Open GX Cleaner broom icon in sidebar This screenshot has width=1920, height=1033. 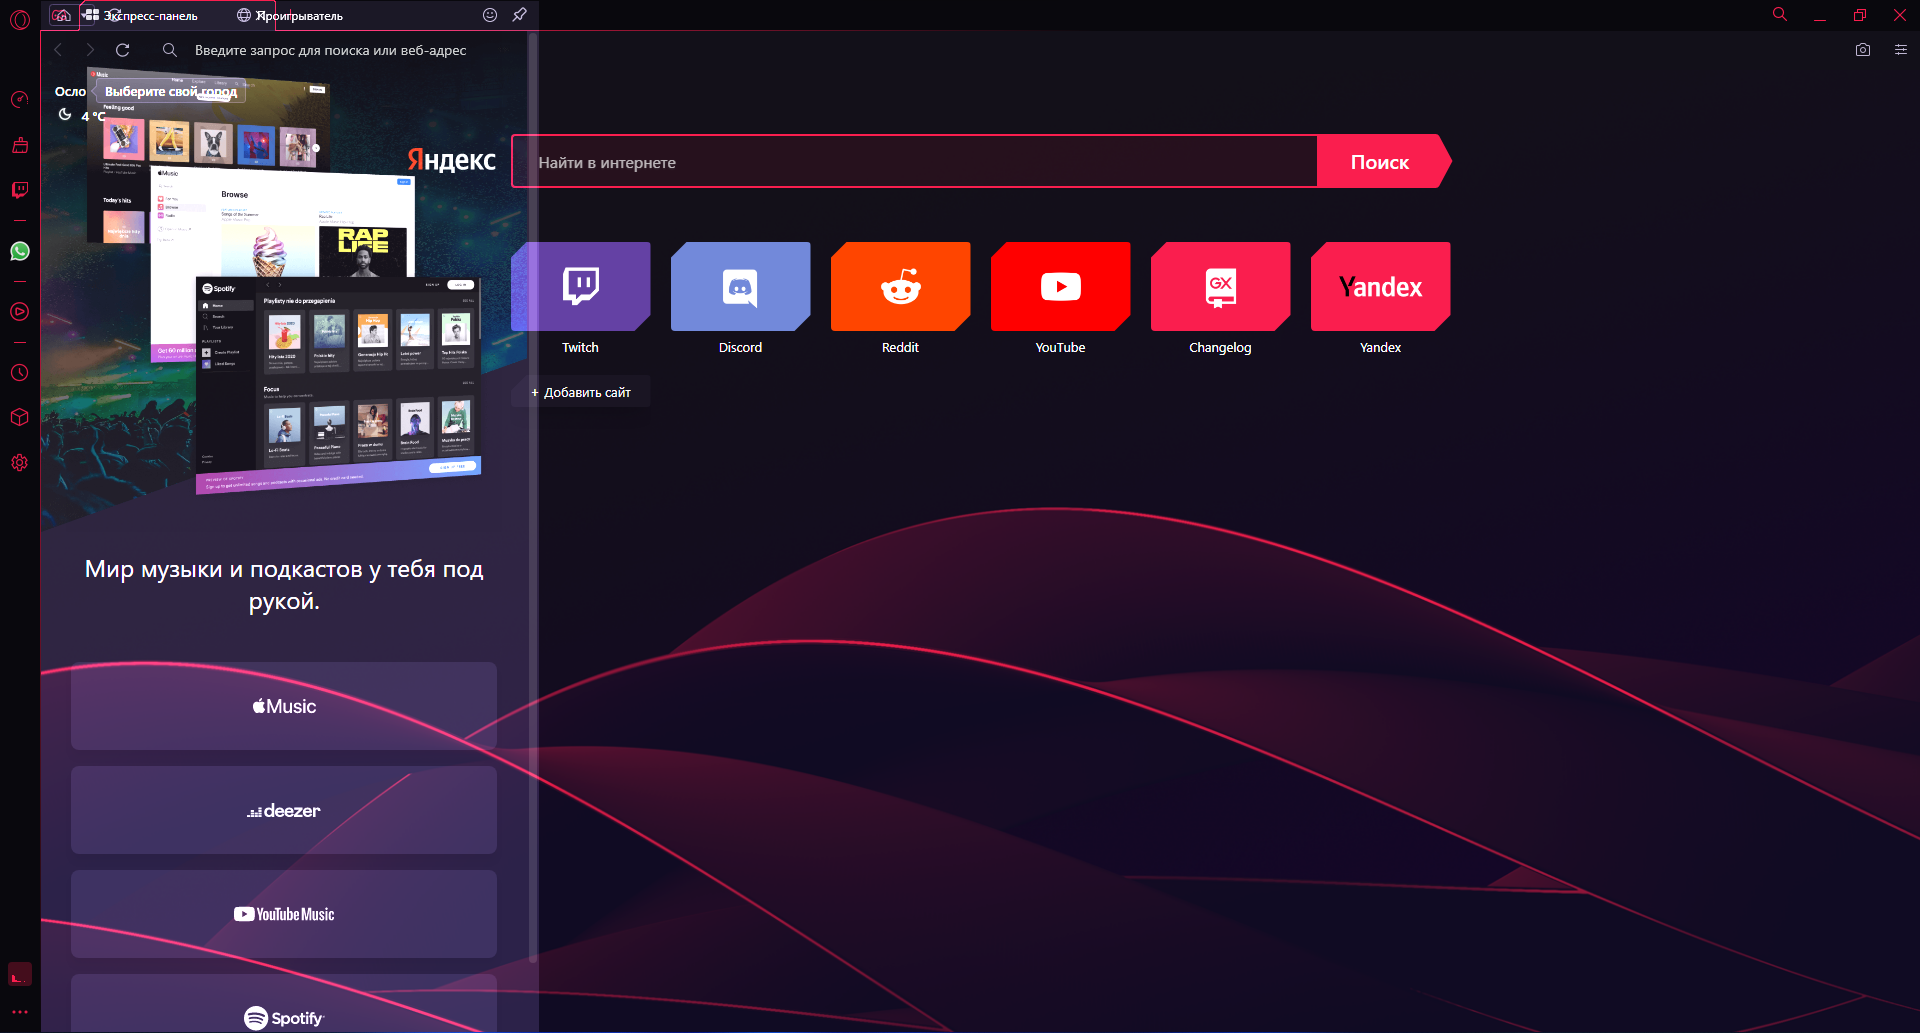19,146
